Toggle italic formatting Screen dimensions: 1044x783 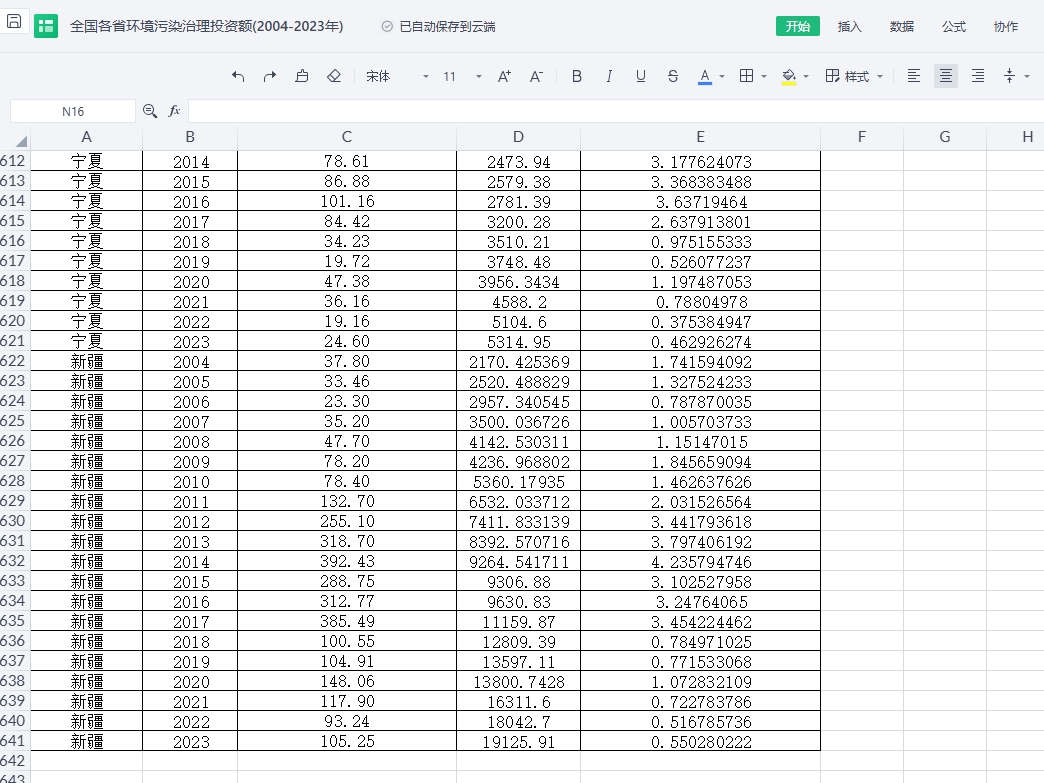click(x=609, y=77)
